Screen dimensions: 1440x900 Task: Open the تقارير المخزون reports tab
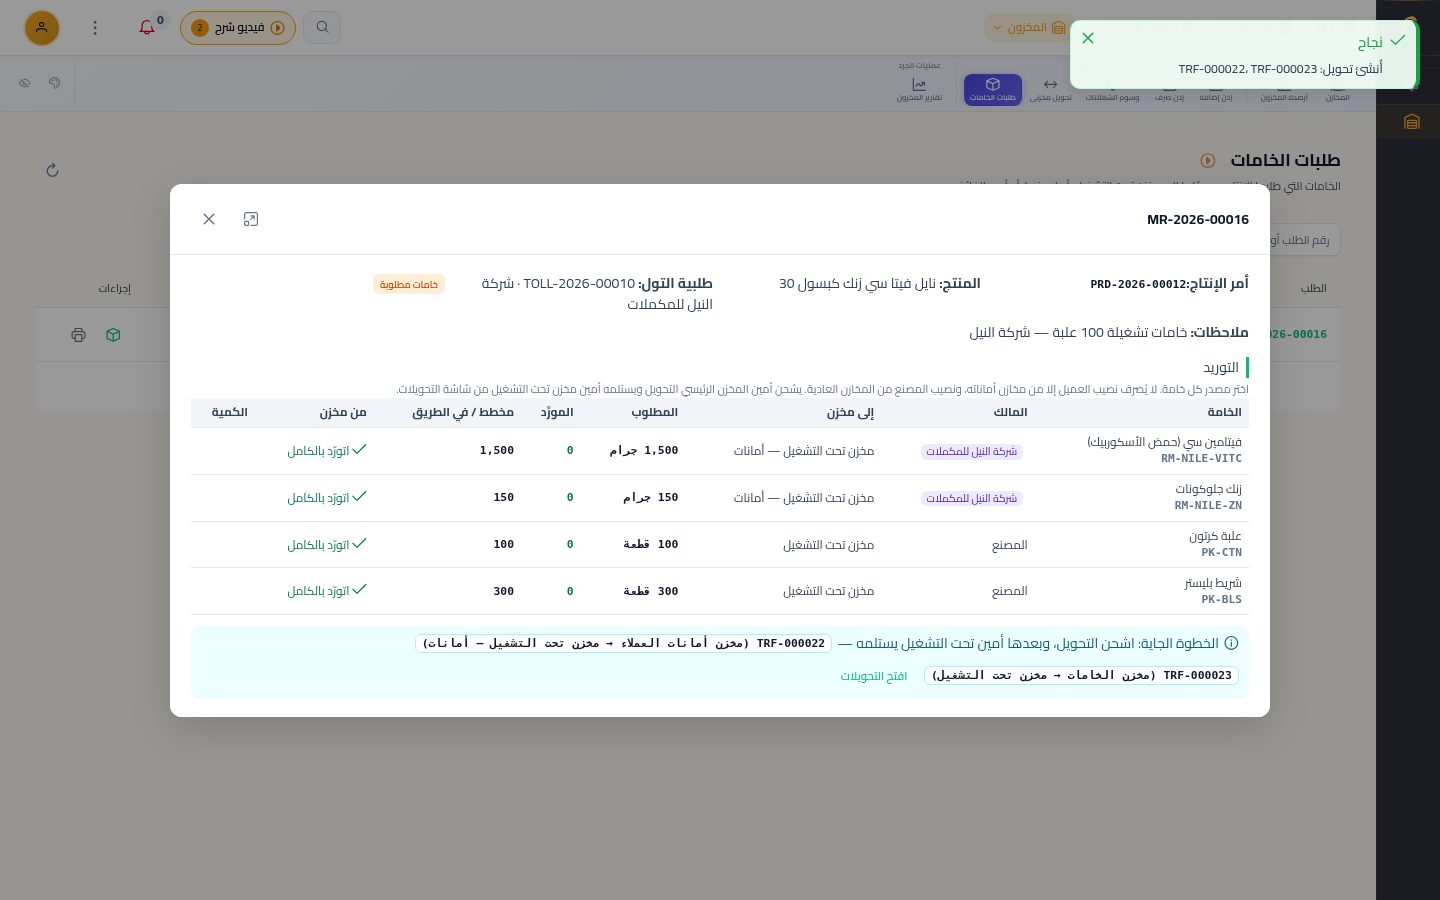919,90
